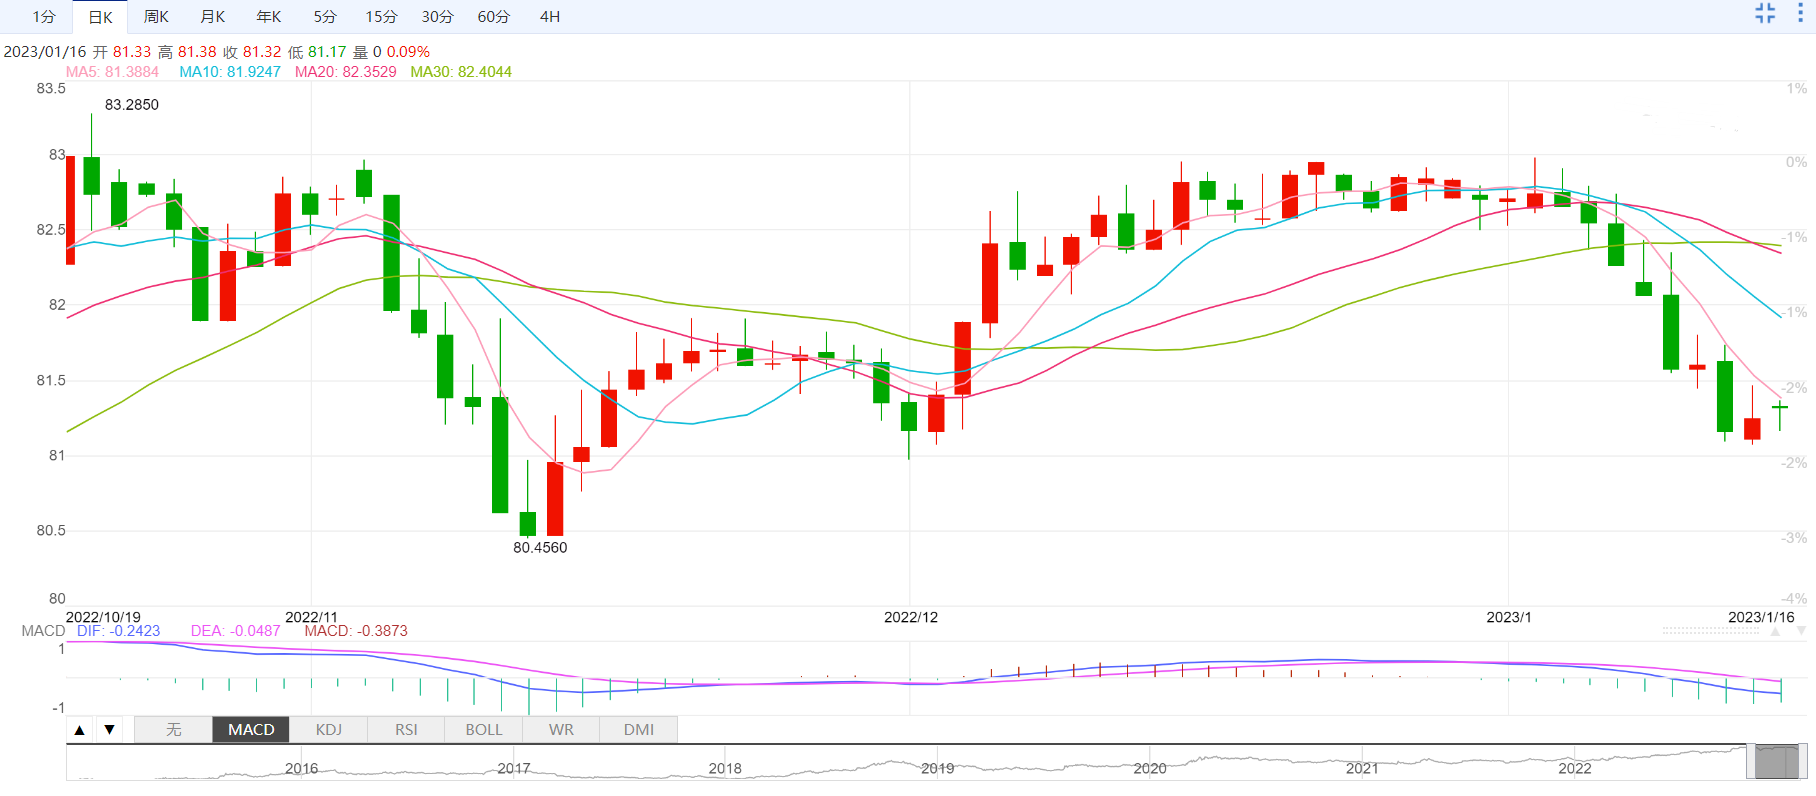Click the grey up triangle under 2023/1/16

coord(1776,631)
